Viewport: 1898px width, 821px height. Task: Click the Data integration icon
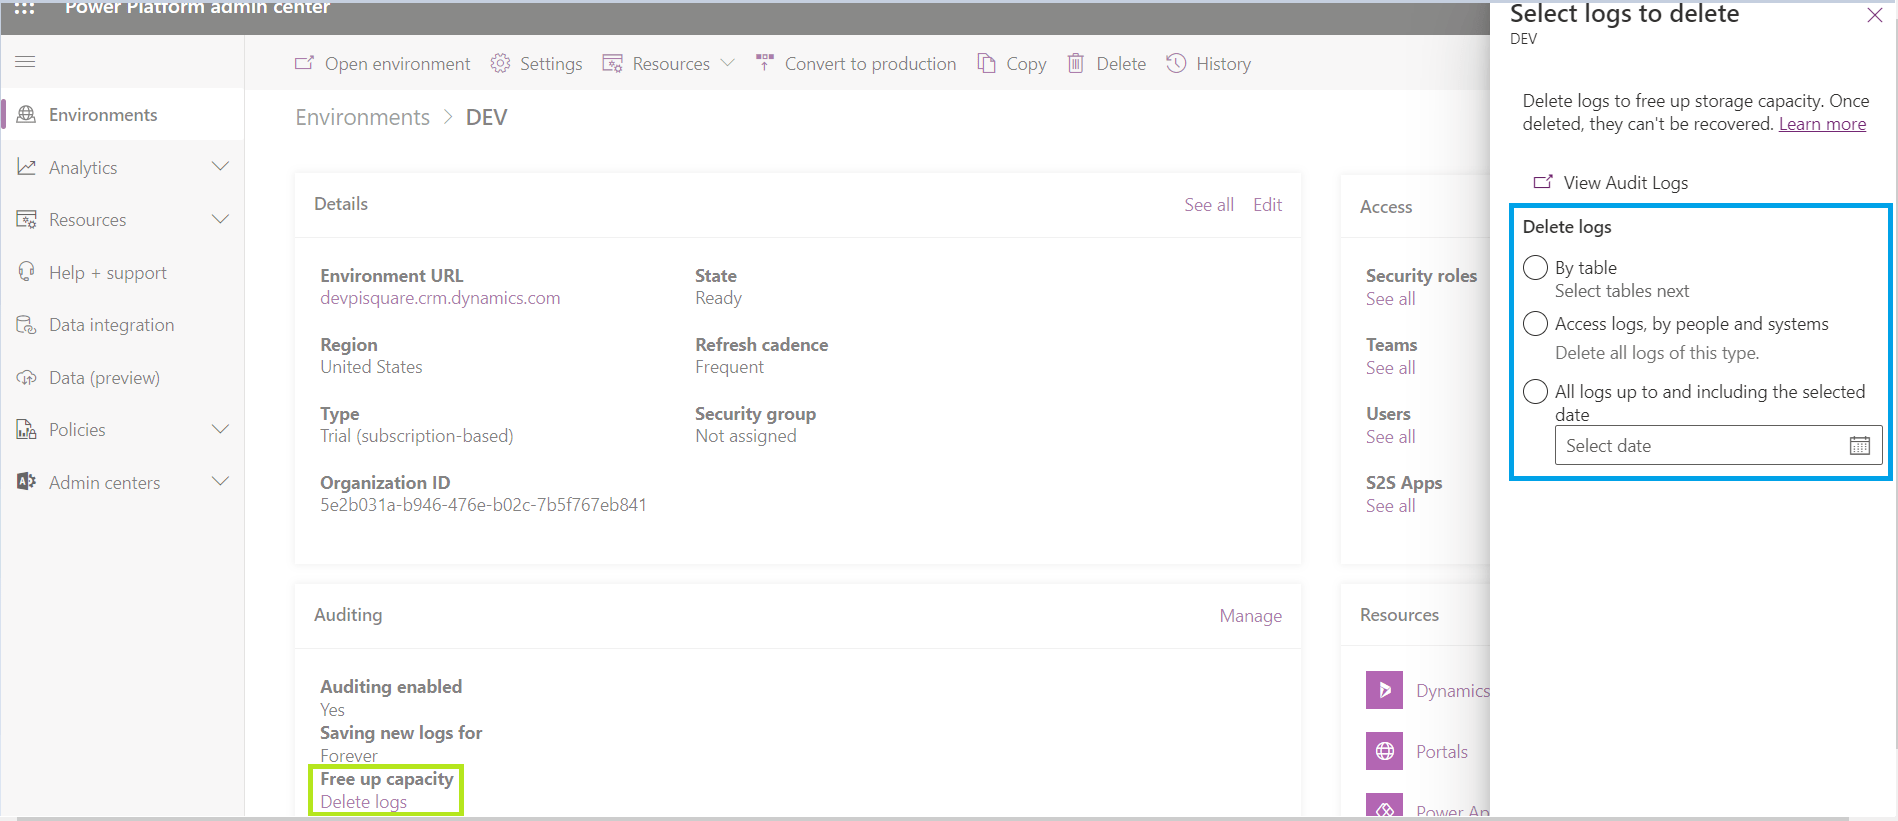pos(27,325)
